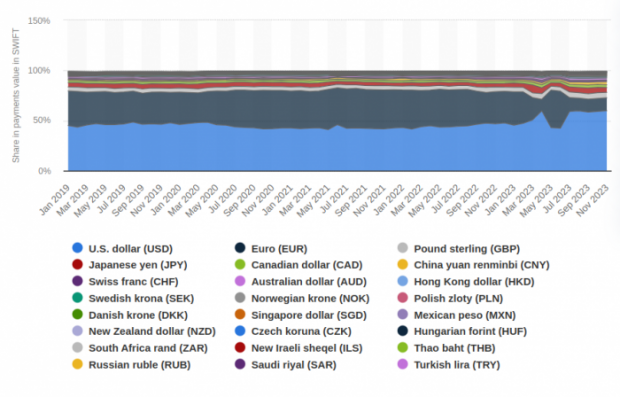Click the Canadian dollar (CAD) legend label
Screen dimensions: 620x397
coord(307,265)
